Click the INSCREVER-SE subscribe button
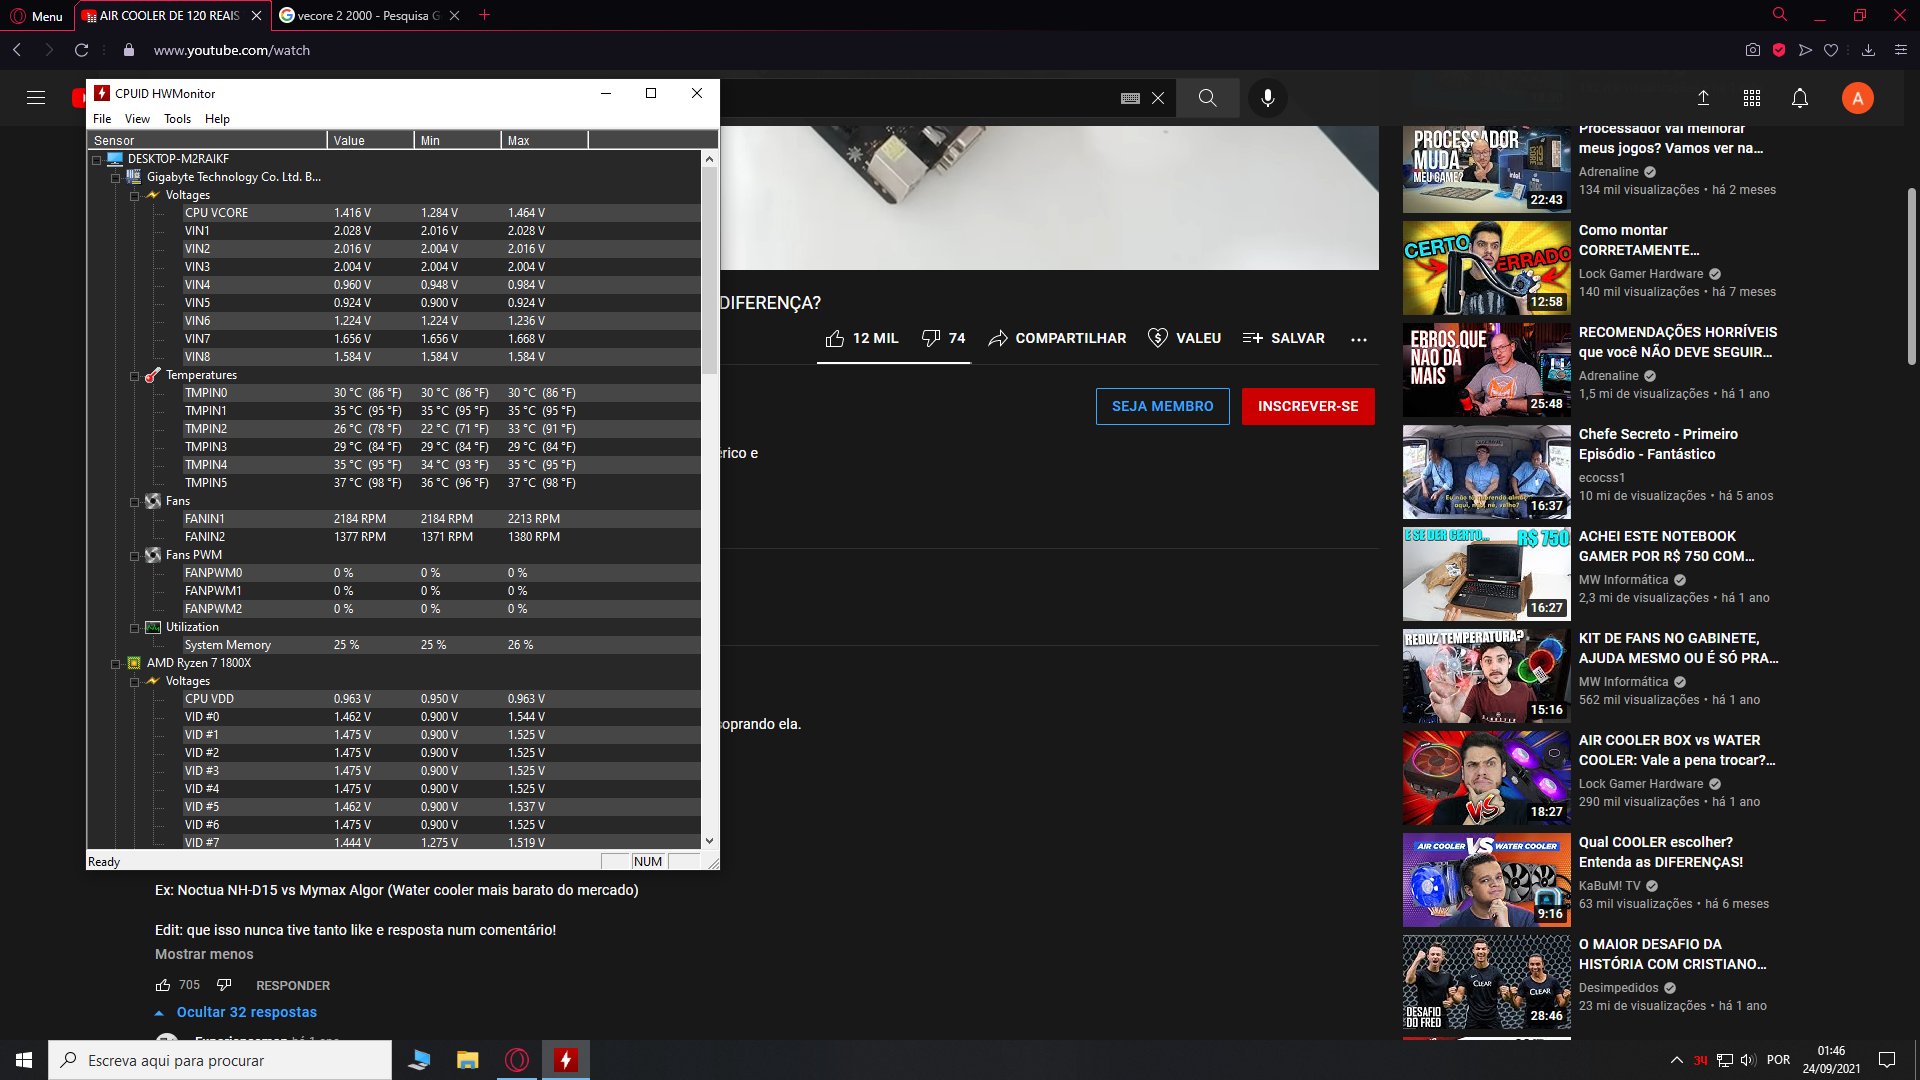The height and width of the screenshot is (1080, 1920). 1308,407
